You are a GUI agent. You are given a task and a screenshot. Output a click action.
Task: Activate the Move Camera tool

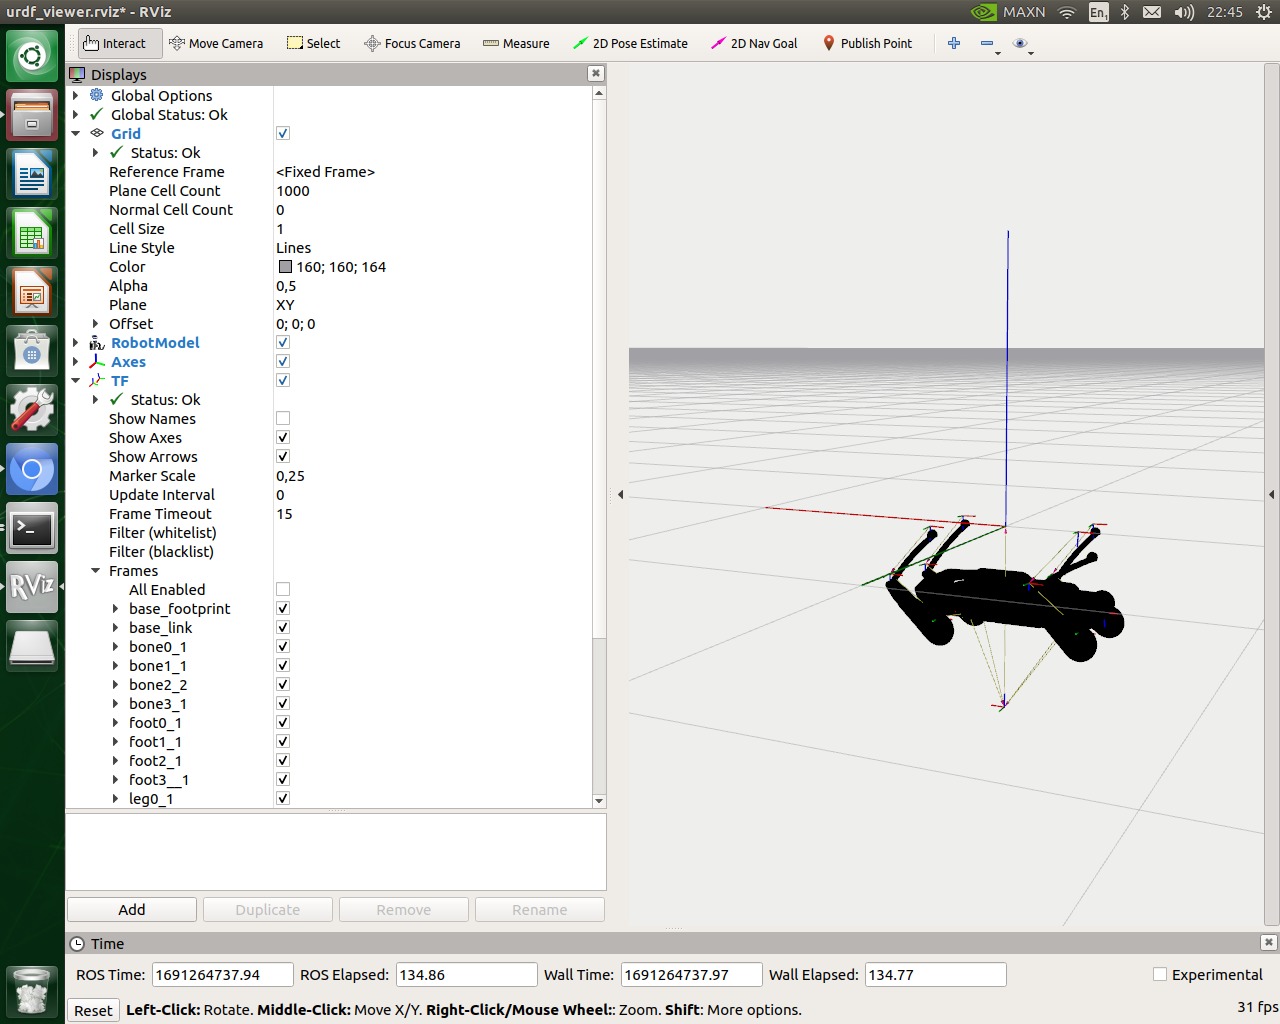pyautogui.click(x=217, y=43)
